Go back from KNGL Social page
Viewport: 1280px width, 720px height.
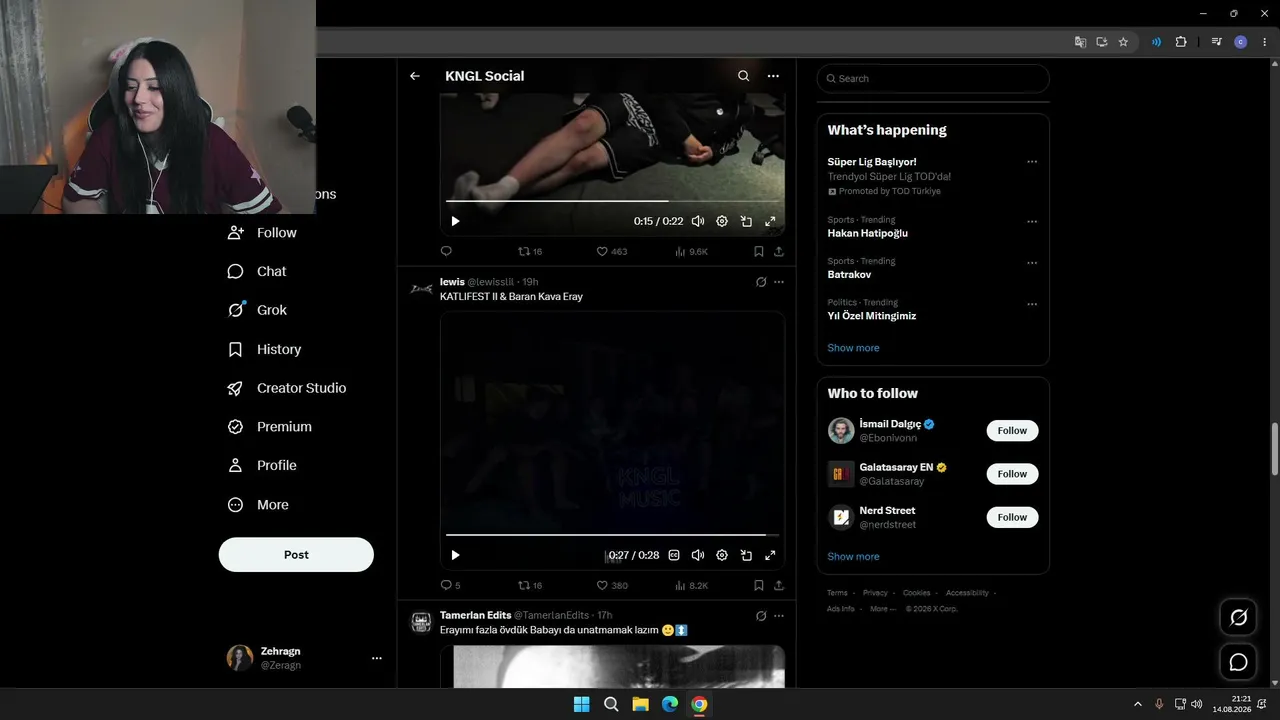click(x=415, y=76)
